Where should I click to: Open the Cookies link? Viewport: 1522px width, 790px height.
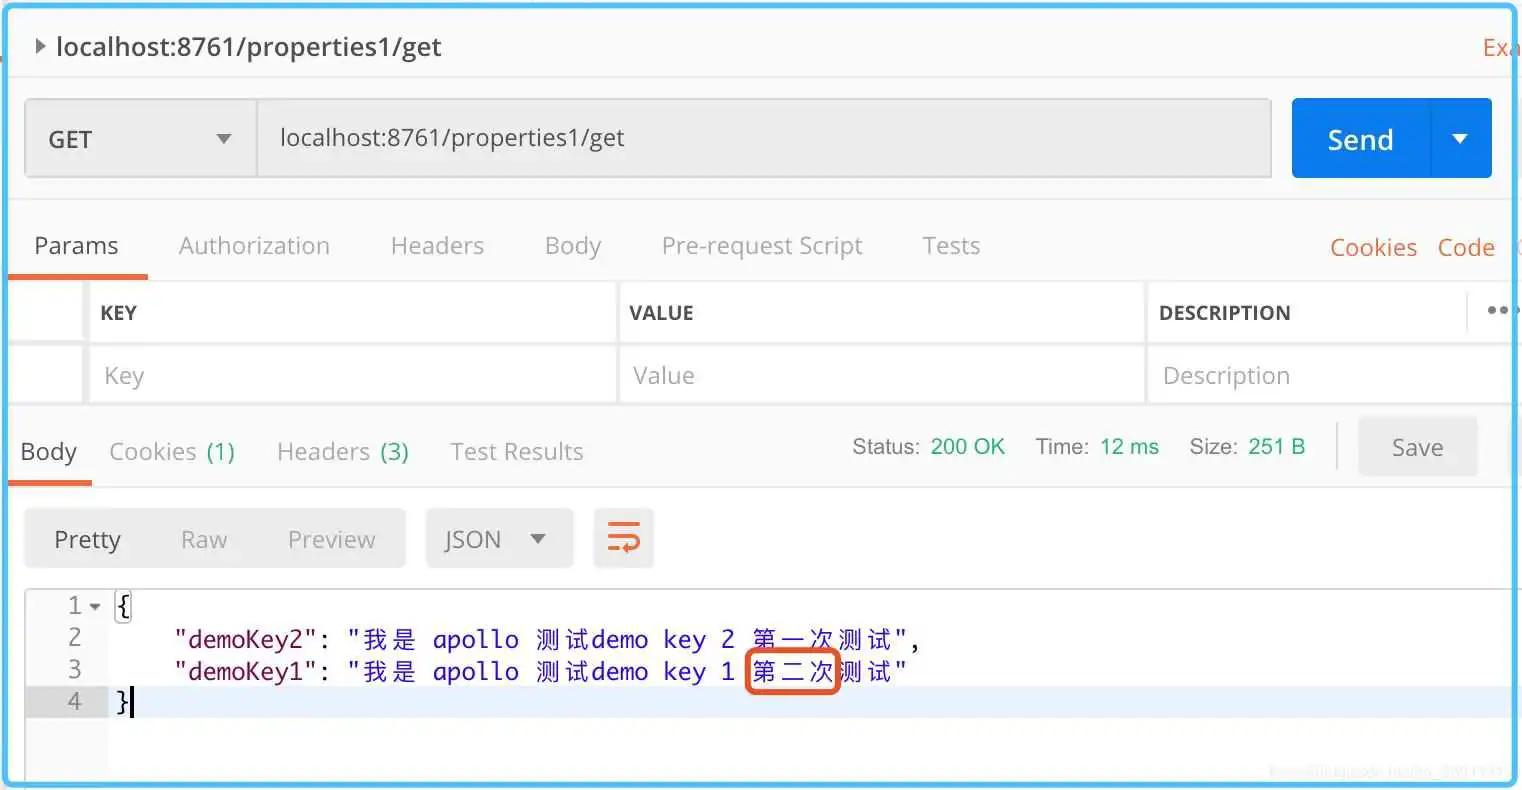[x=1372, y=248]
